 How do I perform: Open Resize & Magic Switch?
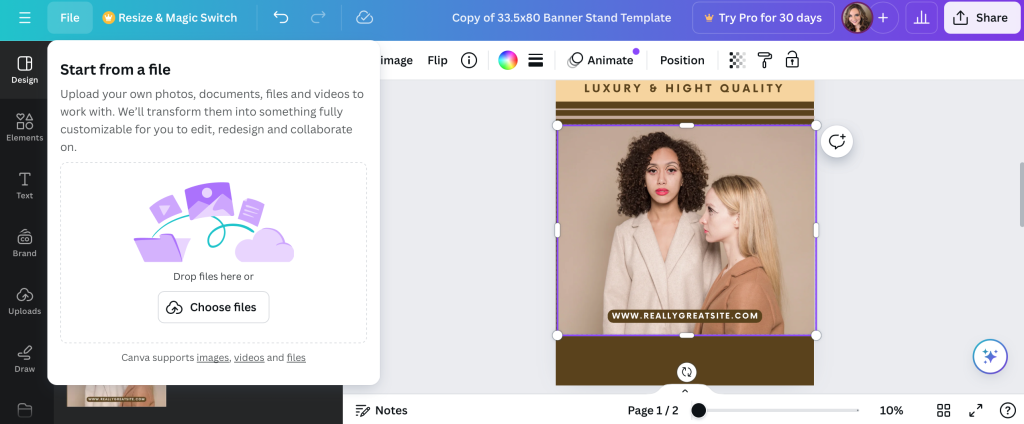(170, 18)
